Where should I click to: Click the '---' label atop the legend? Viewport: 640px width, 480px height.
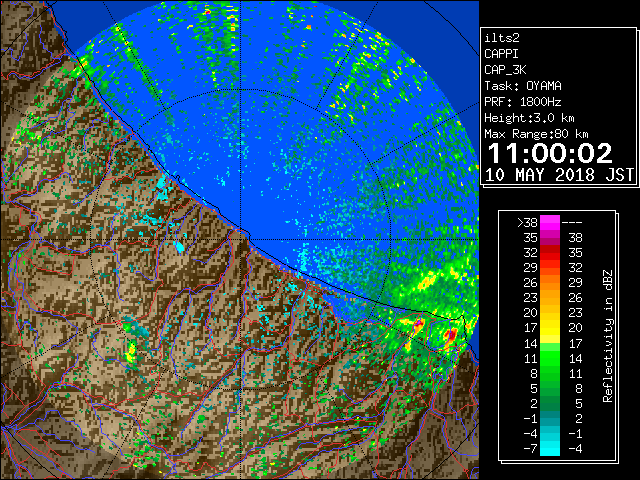[x=572, y=223]
